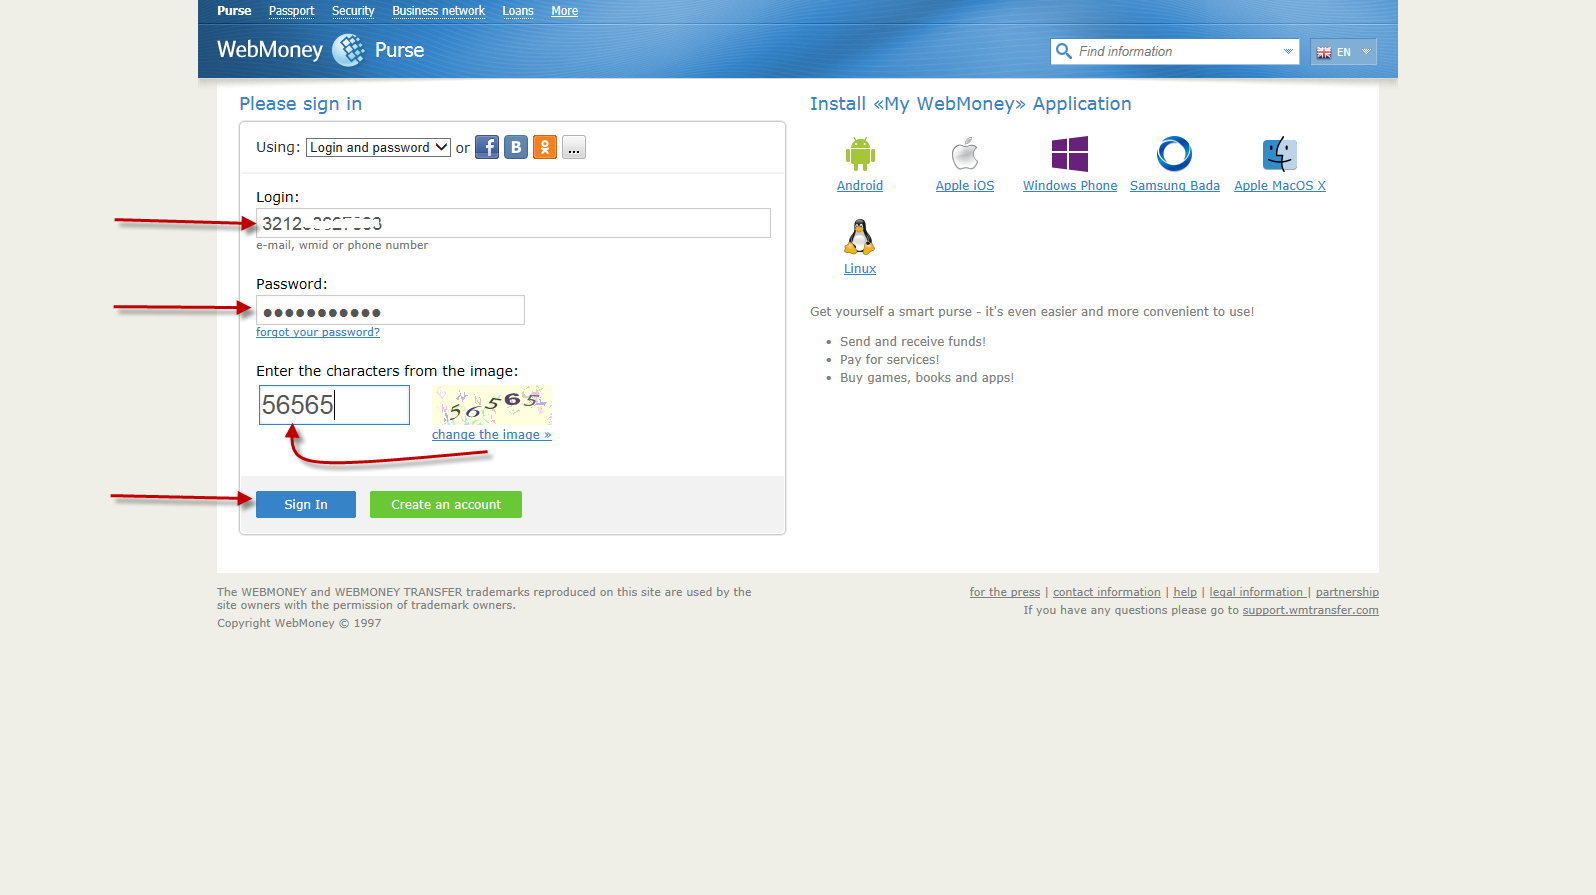Open the EN language selector arrow
This screenshot has height=895, width=1596.
click(1366, 52)
